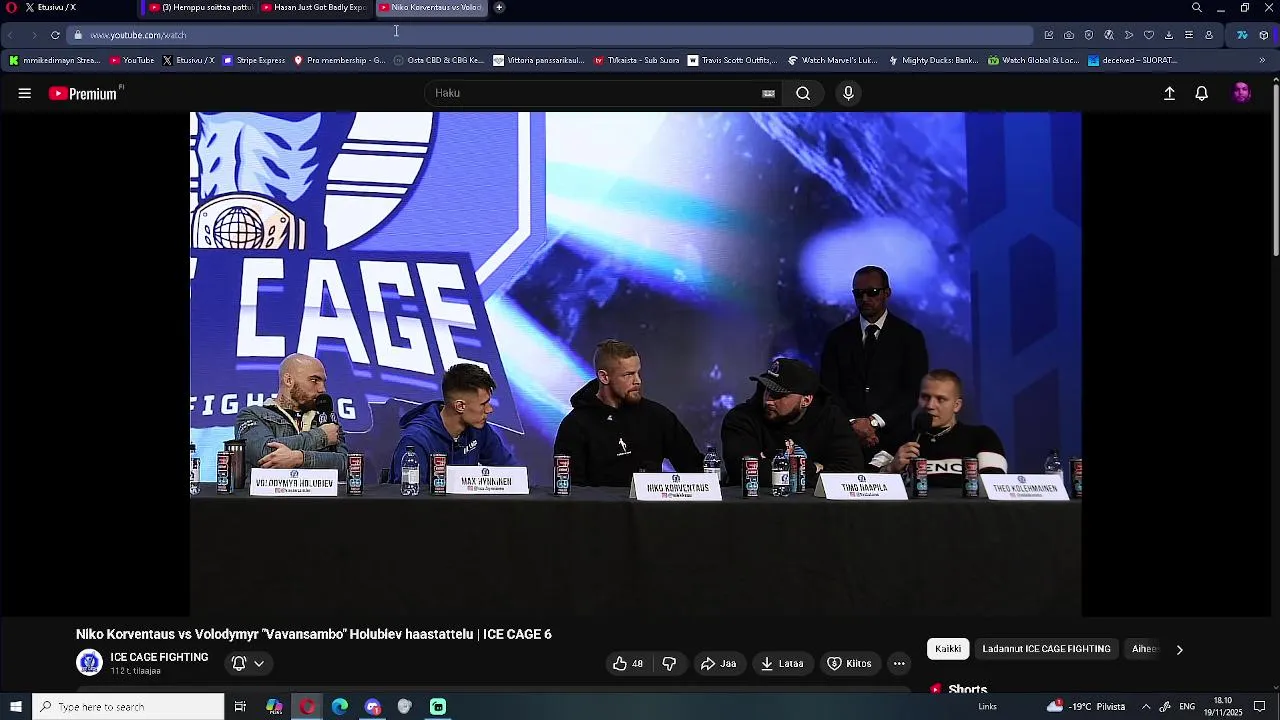Screen dimensions: 1280x720
Task: Click the Kiitos thanks button
Action: point(849,663)
